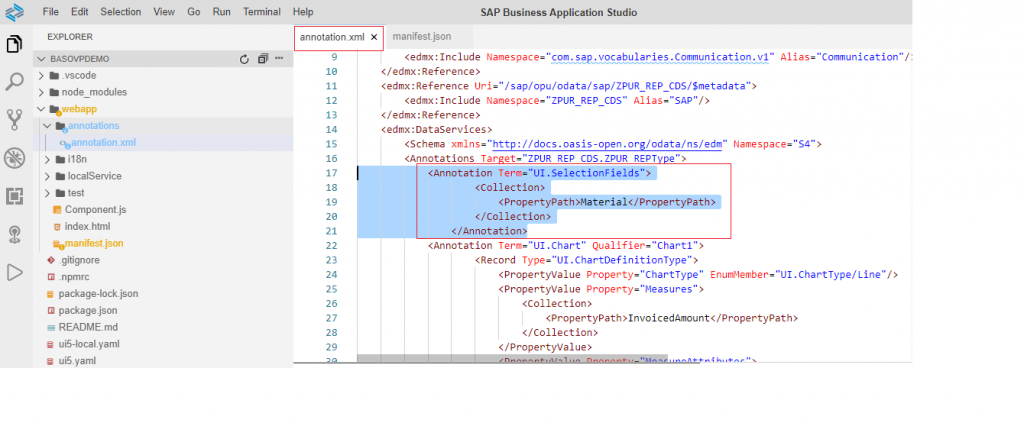Screen dimensions: 1024x426
Task: Click UI.ChartType/Line enum value
Action: pyautogui.click(x=831, y=274)
